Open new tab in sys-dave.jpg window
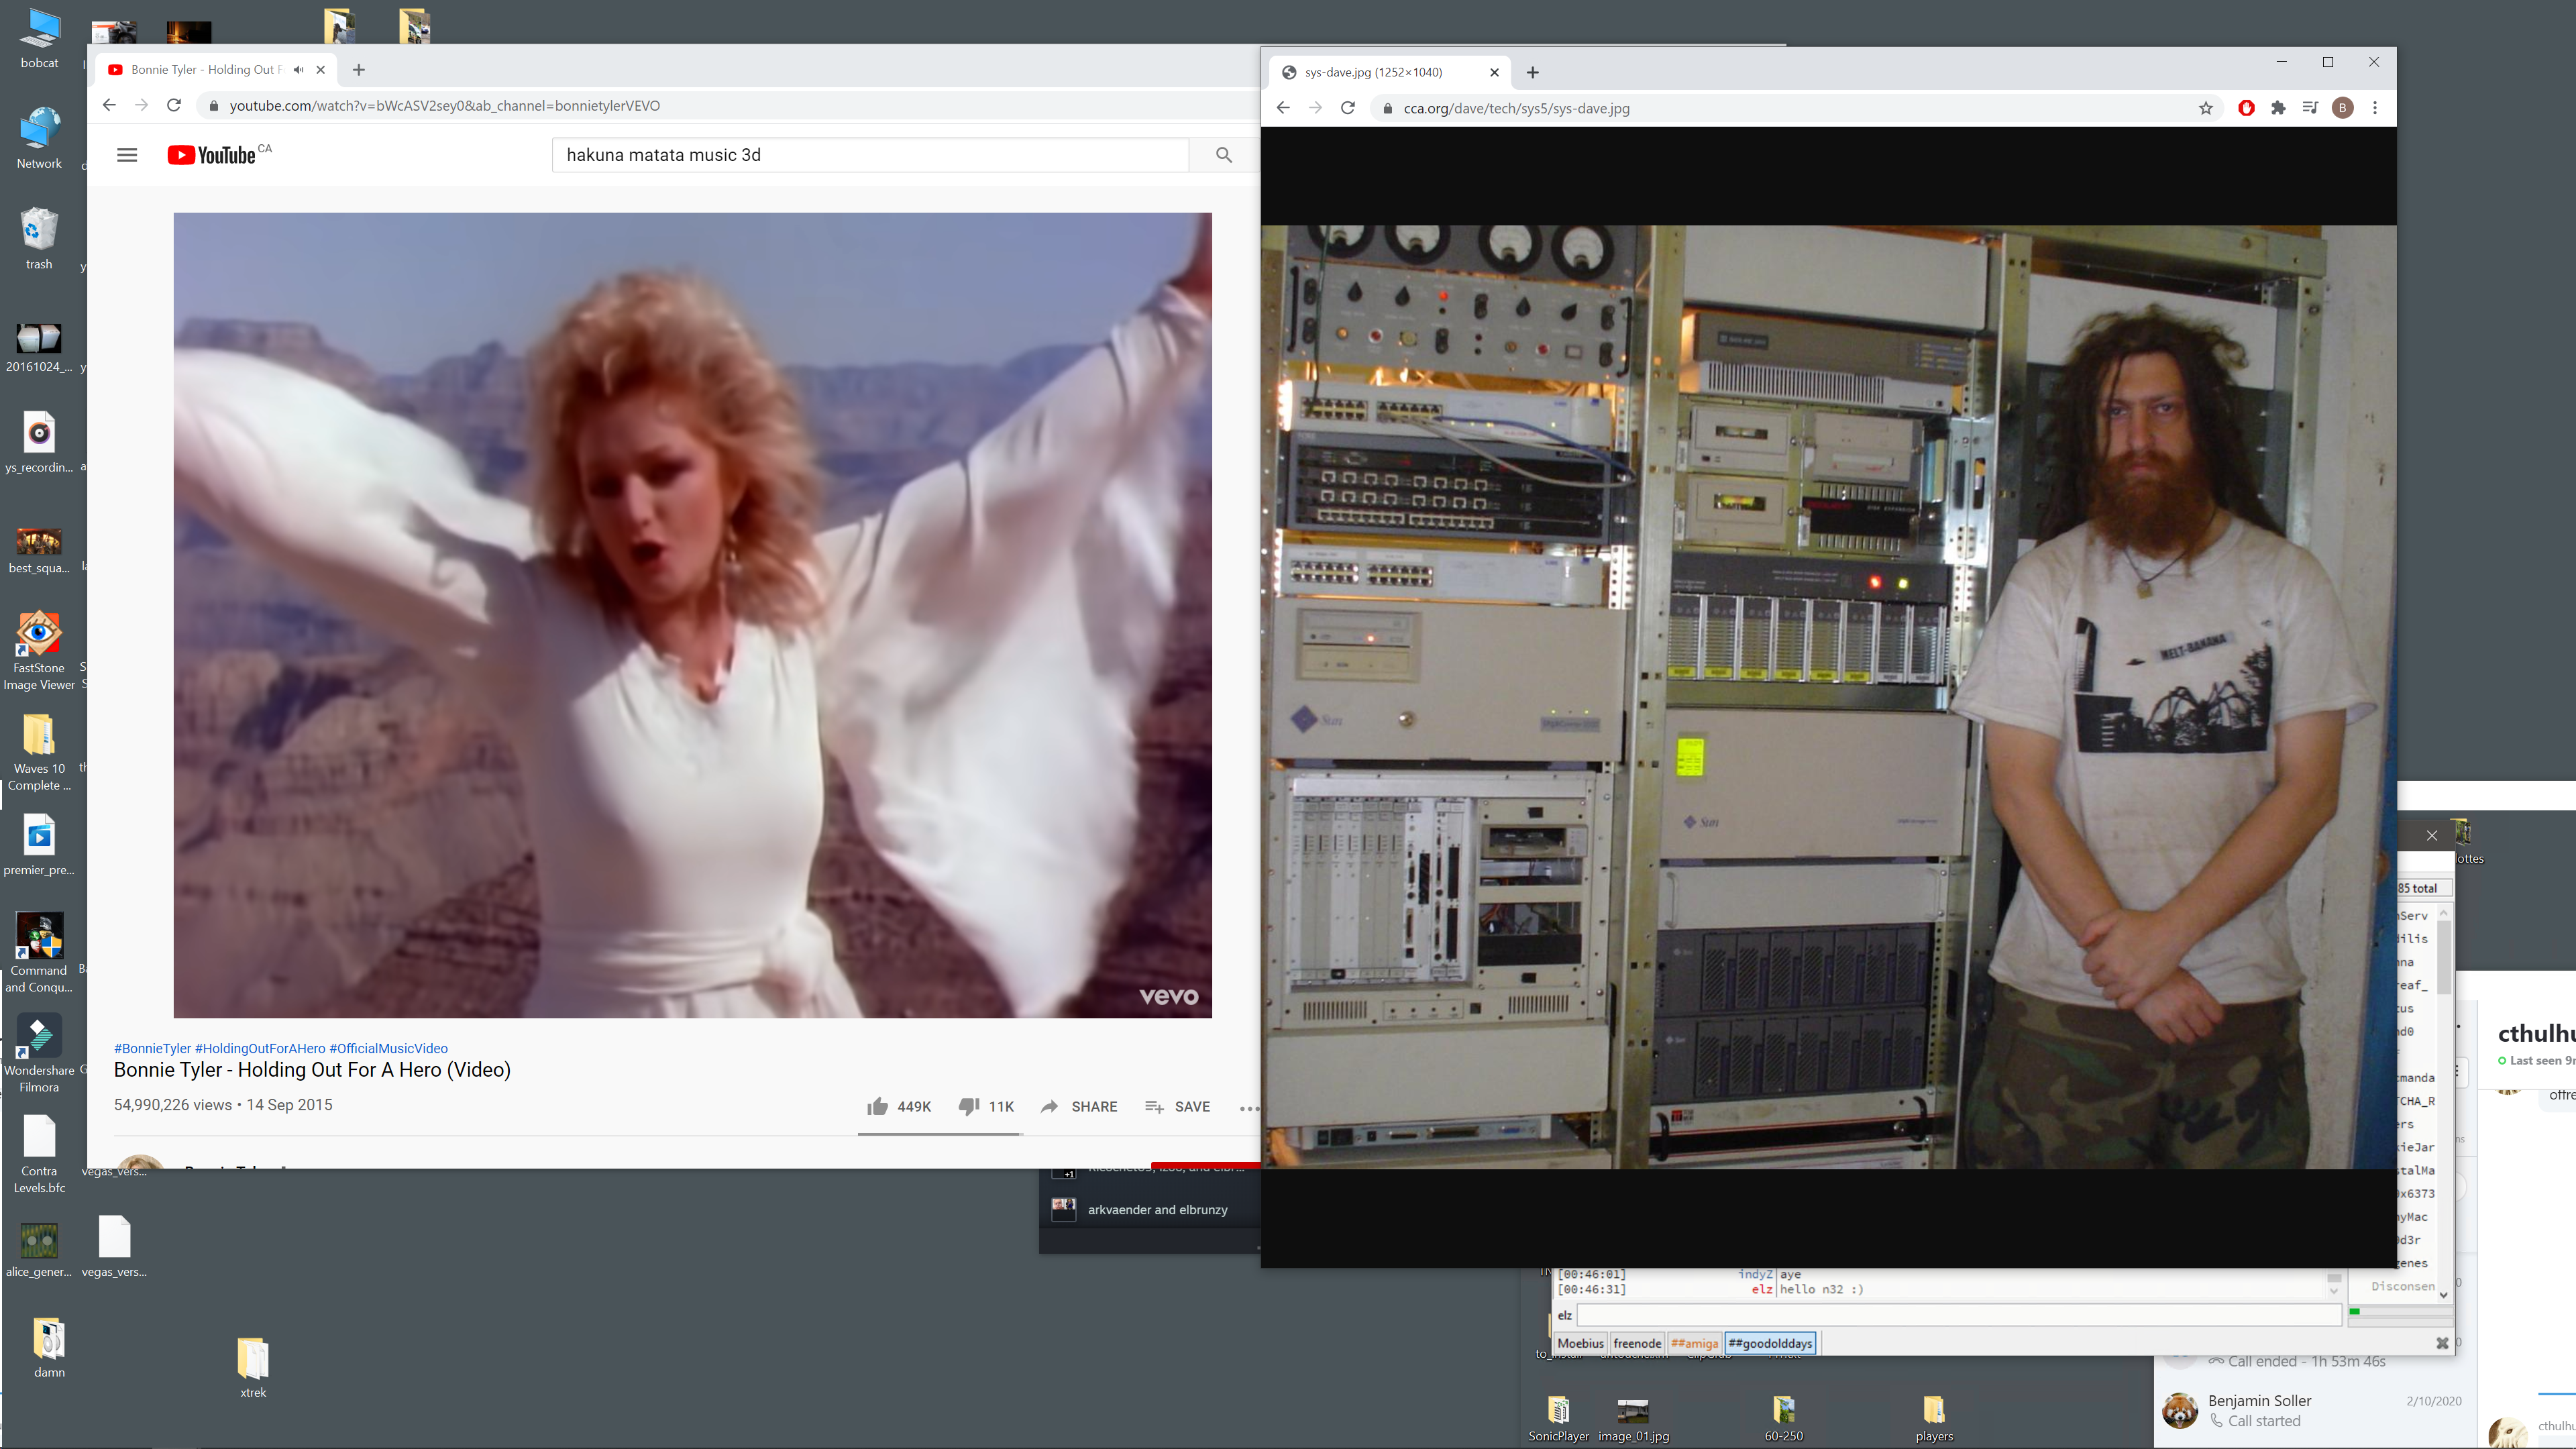Image resolution: width=2576 pixels, height=1449 pixels. coord(1533,72)
